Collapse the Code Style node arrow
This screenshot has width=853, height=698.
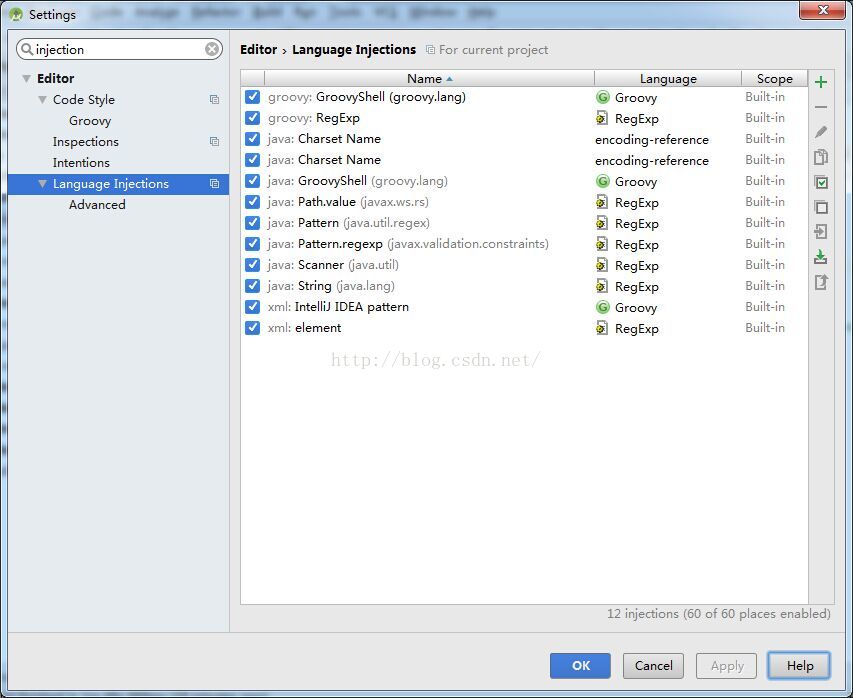(x=42, y=100)
